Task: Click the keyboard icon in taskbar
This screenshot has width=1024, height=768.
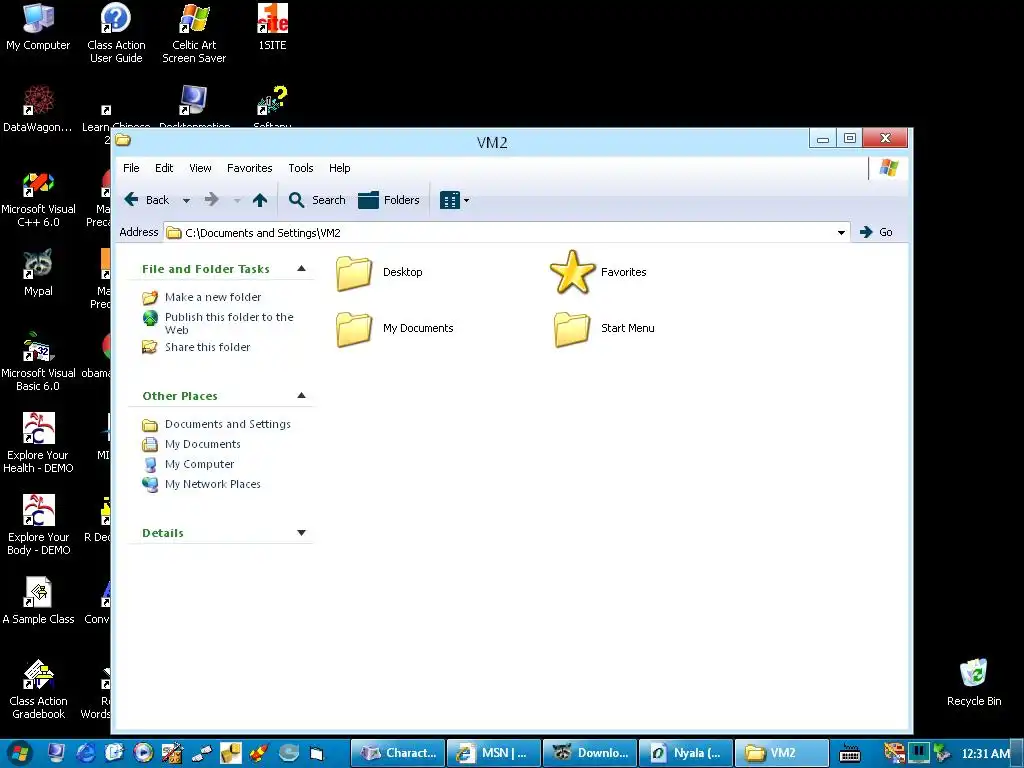Action: tap(850, 754)
